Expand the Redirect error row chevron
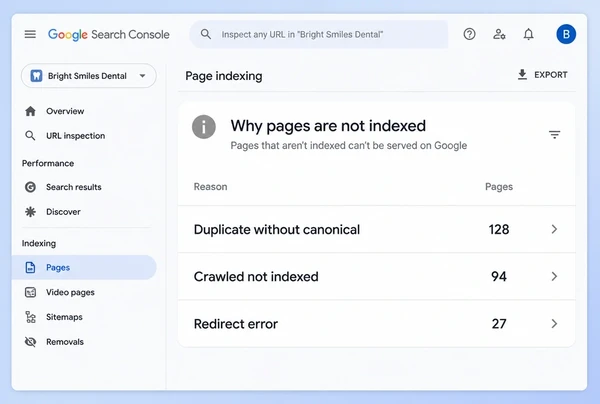 (x=554, y=324)
